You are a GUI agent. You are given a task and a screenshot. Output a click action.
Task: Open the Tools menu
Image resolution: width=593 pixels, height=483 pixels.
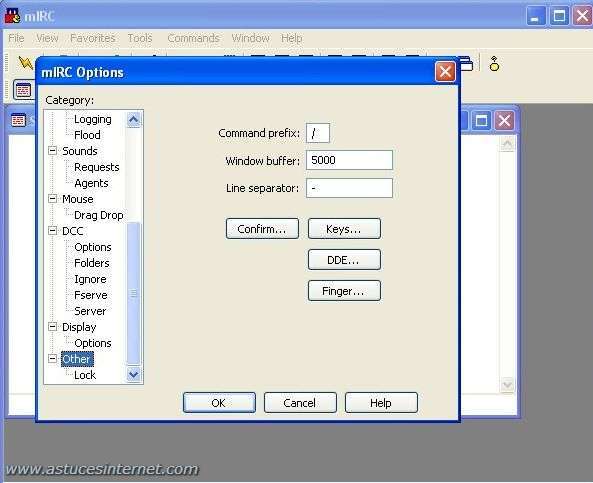coord(140,38)
